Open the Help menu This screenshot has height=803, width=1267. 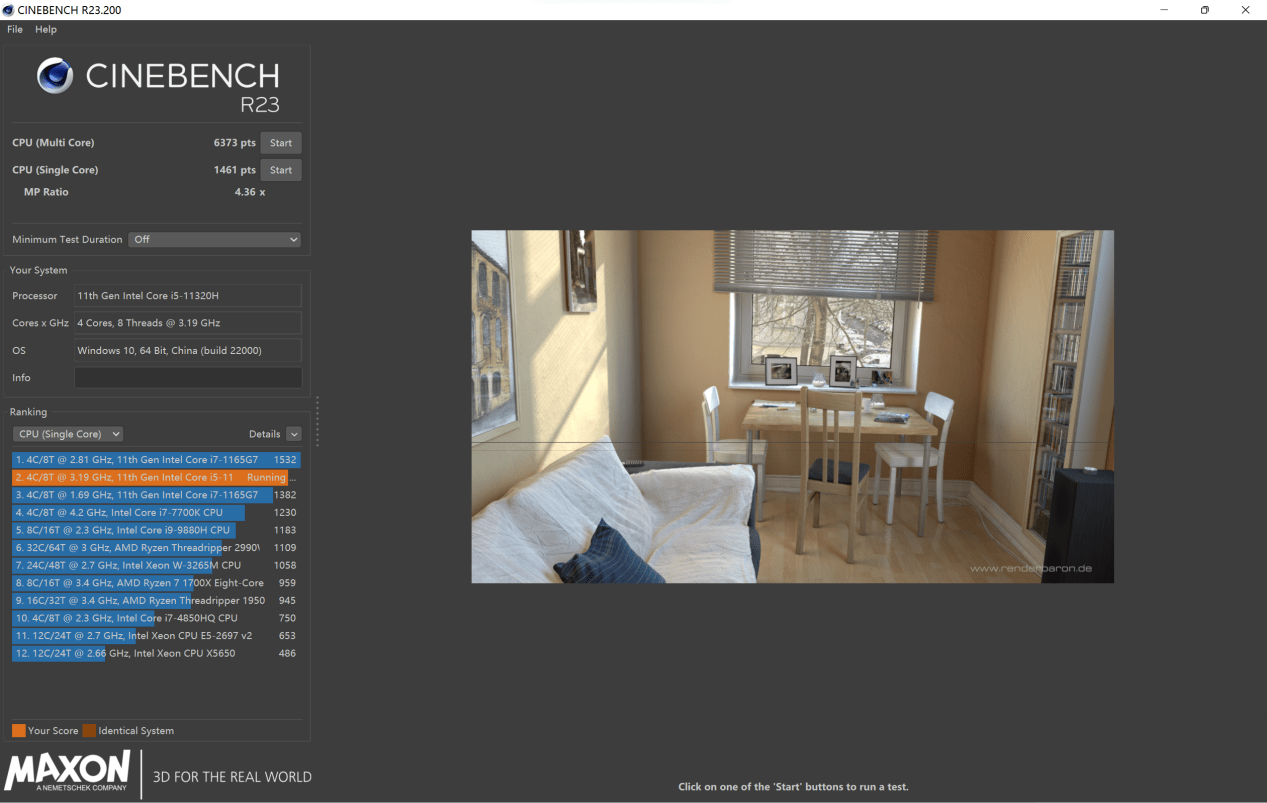point(46,30)
